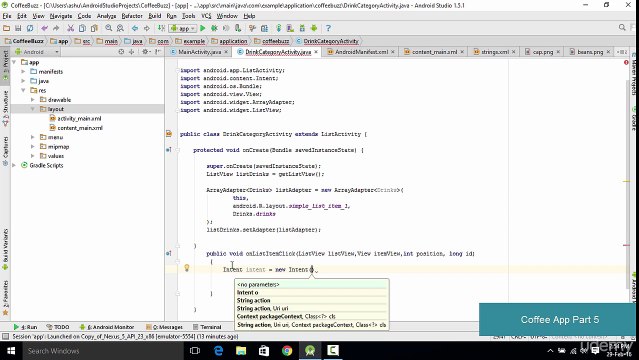
Task: Click Attach Debugger to Android Process icon
Action: click(x=238, y=28)
